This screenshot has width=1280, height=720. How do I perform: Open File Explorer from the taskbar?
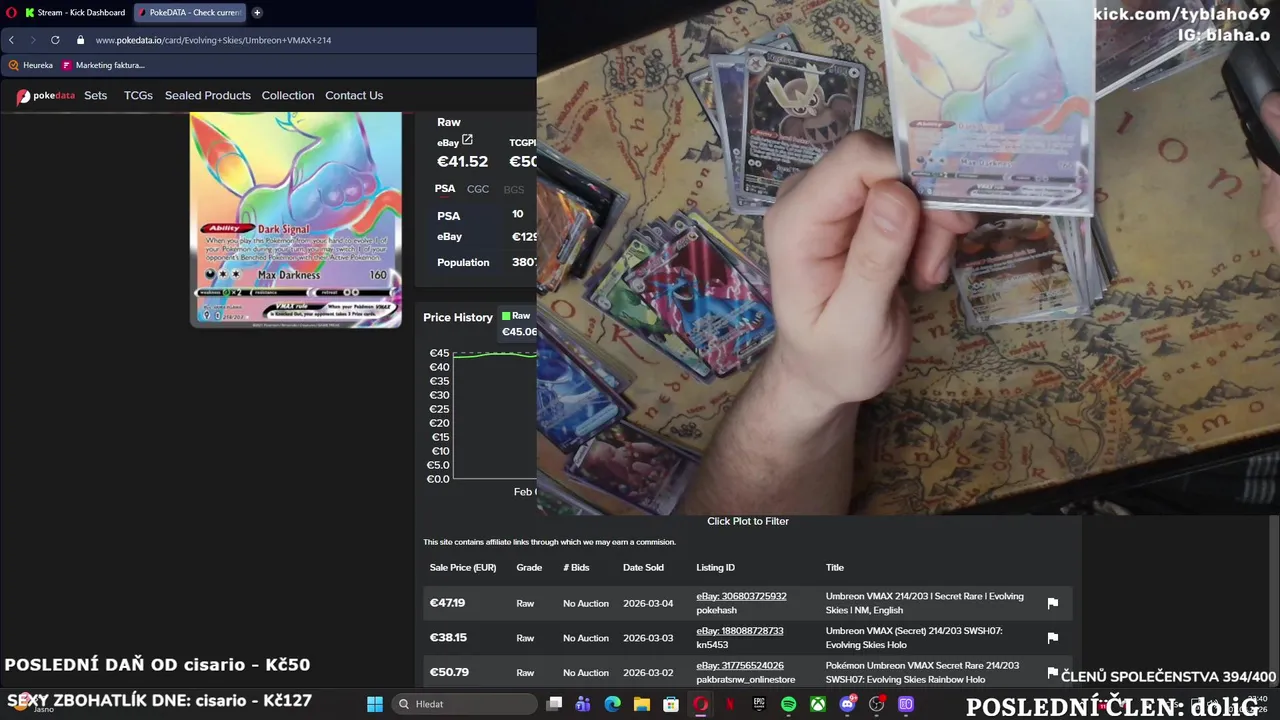[x=642, y=704]
